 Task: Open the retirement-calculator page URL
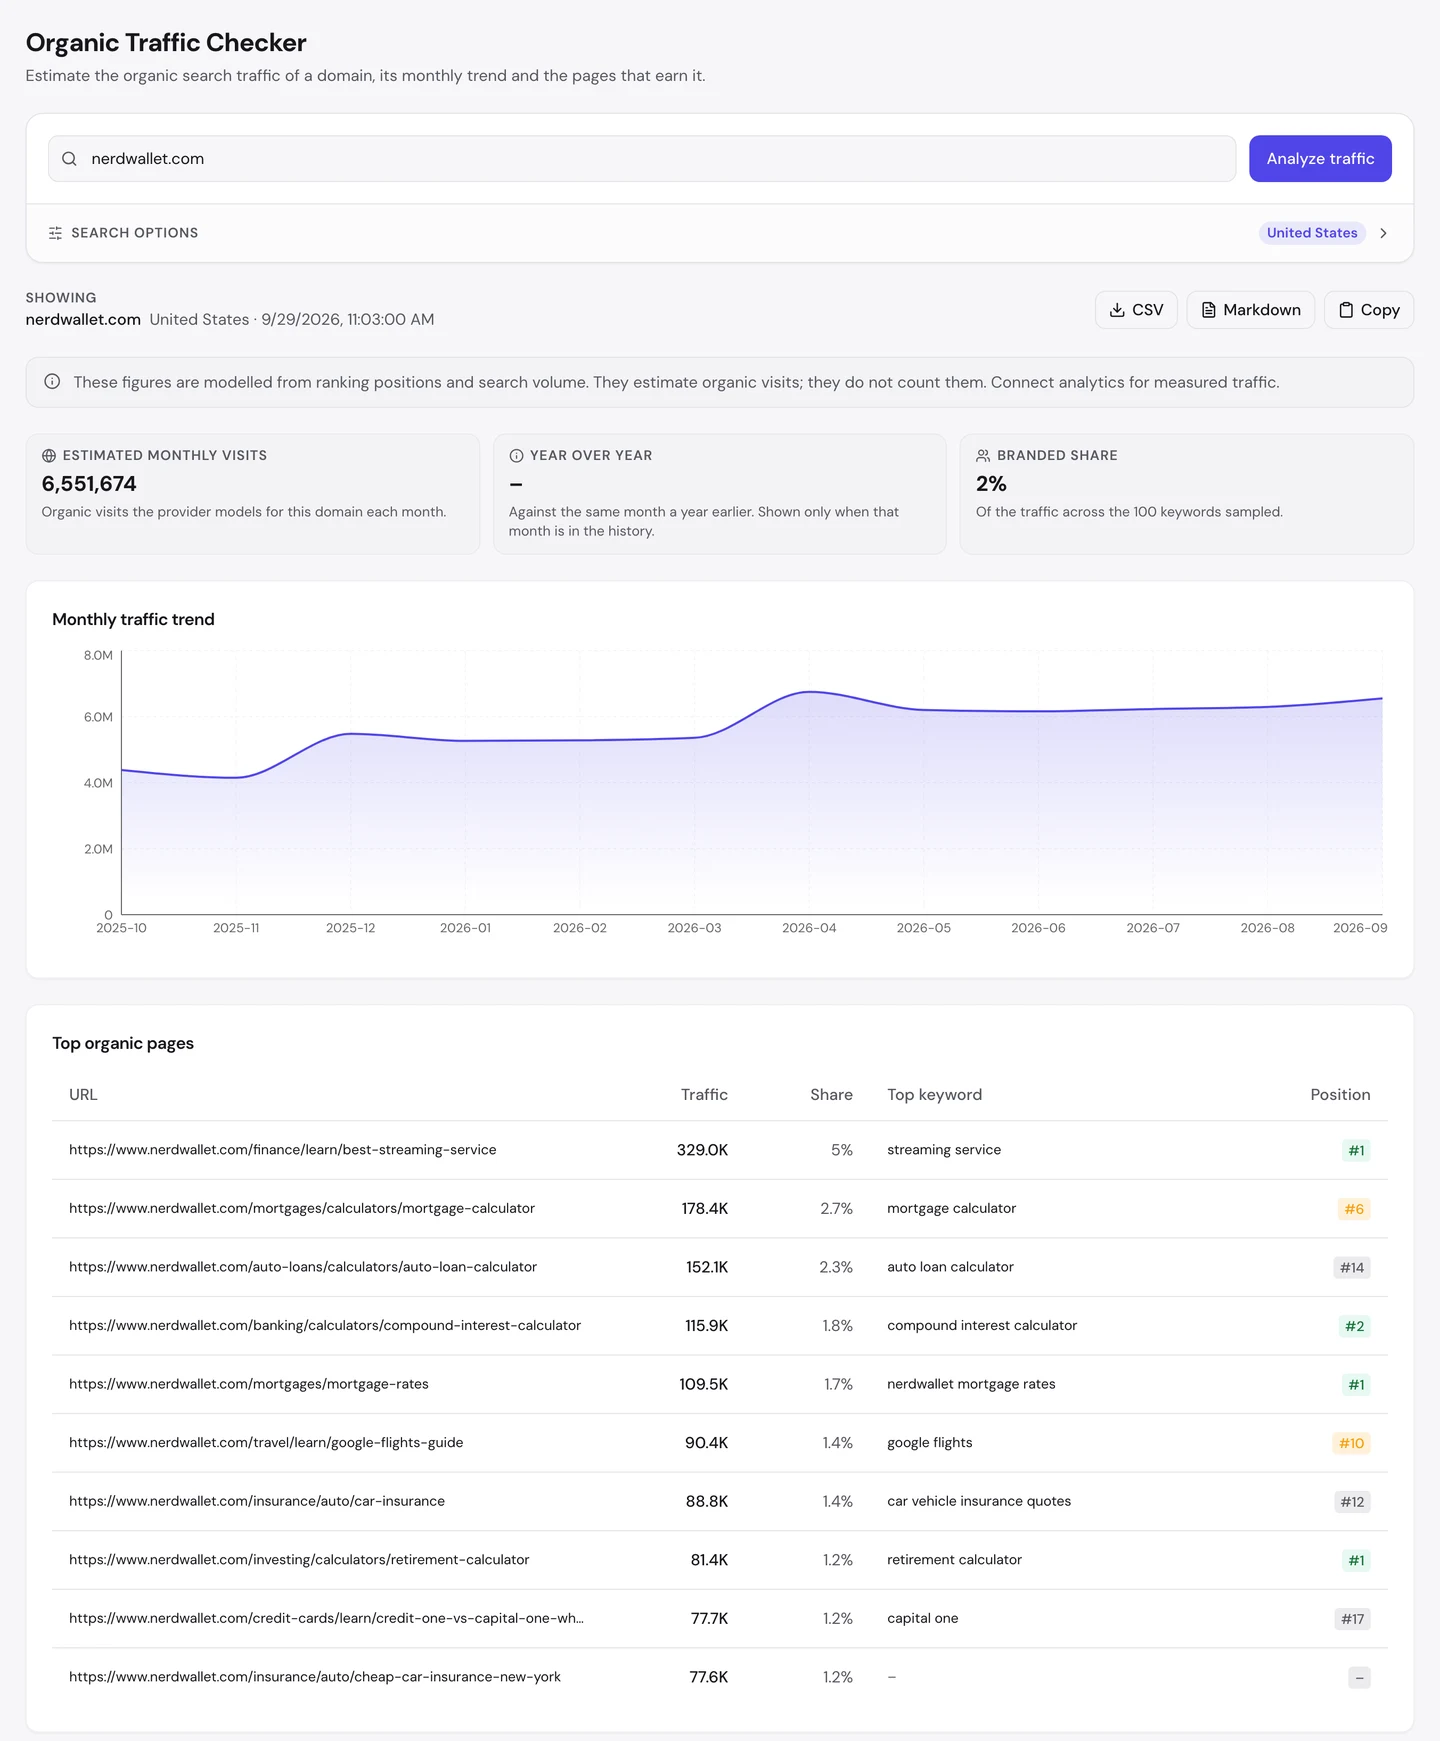[299, 1560]
